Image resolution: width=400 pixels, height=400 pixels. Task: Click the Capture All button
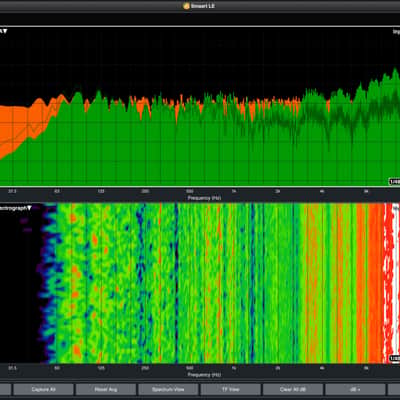43,389
